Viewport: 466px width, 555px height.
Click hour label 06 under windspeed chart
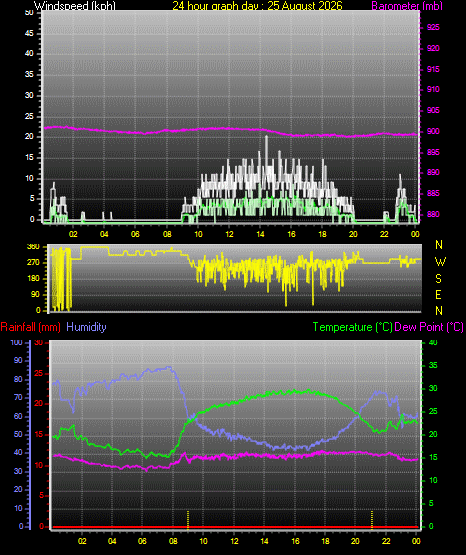pyautogui.click(x=135, y=234)
